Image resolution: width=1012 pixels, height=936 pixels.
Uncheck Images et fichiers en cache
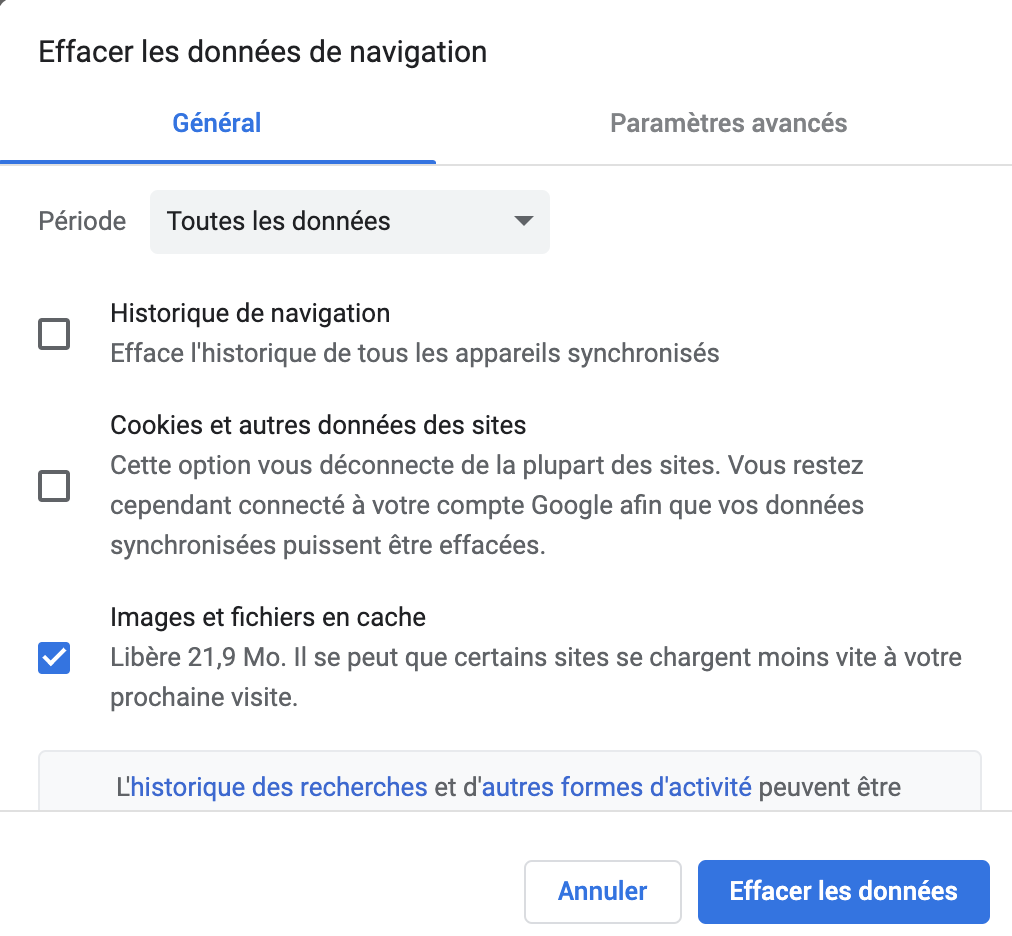click(54, 658)
